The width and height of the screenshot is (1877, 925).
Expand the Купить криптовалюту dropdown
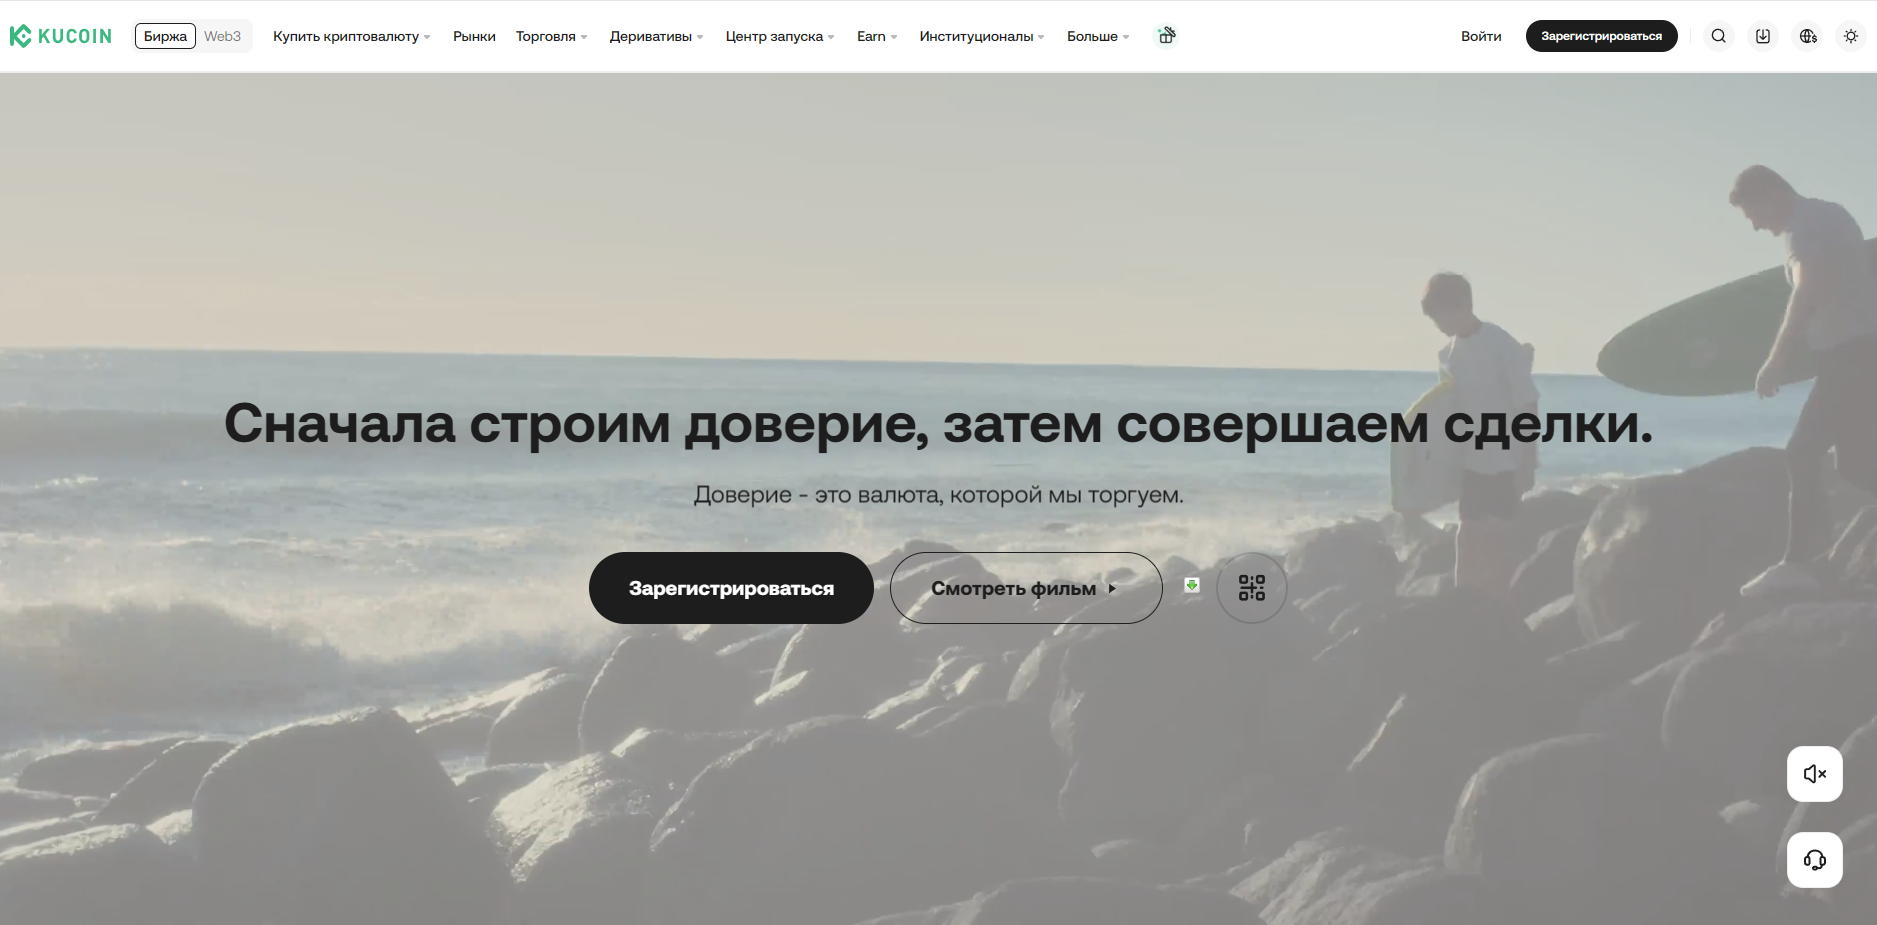351,36
